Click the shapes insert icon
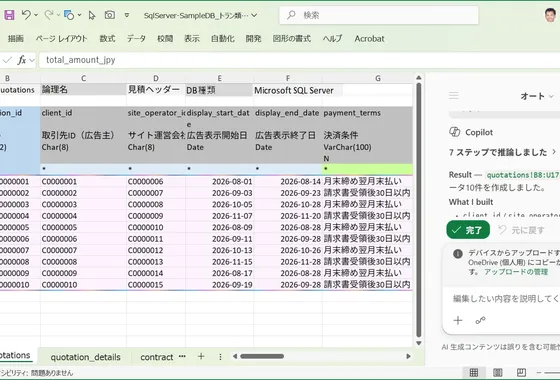The width and height of the screenshot is (560, 380). pyautogui.click(x=69, y=15)
